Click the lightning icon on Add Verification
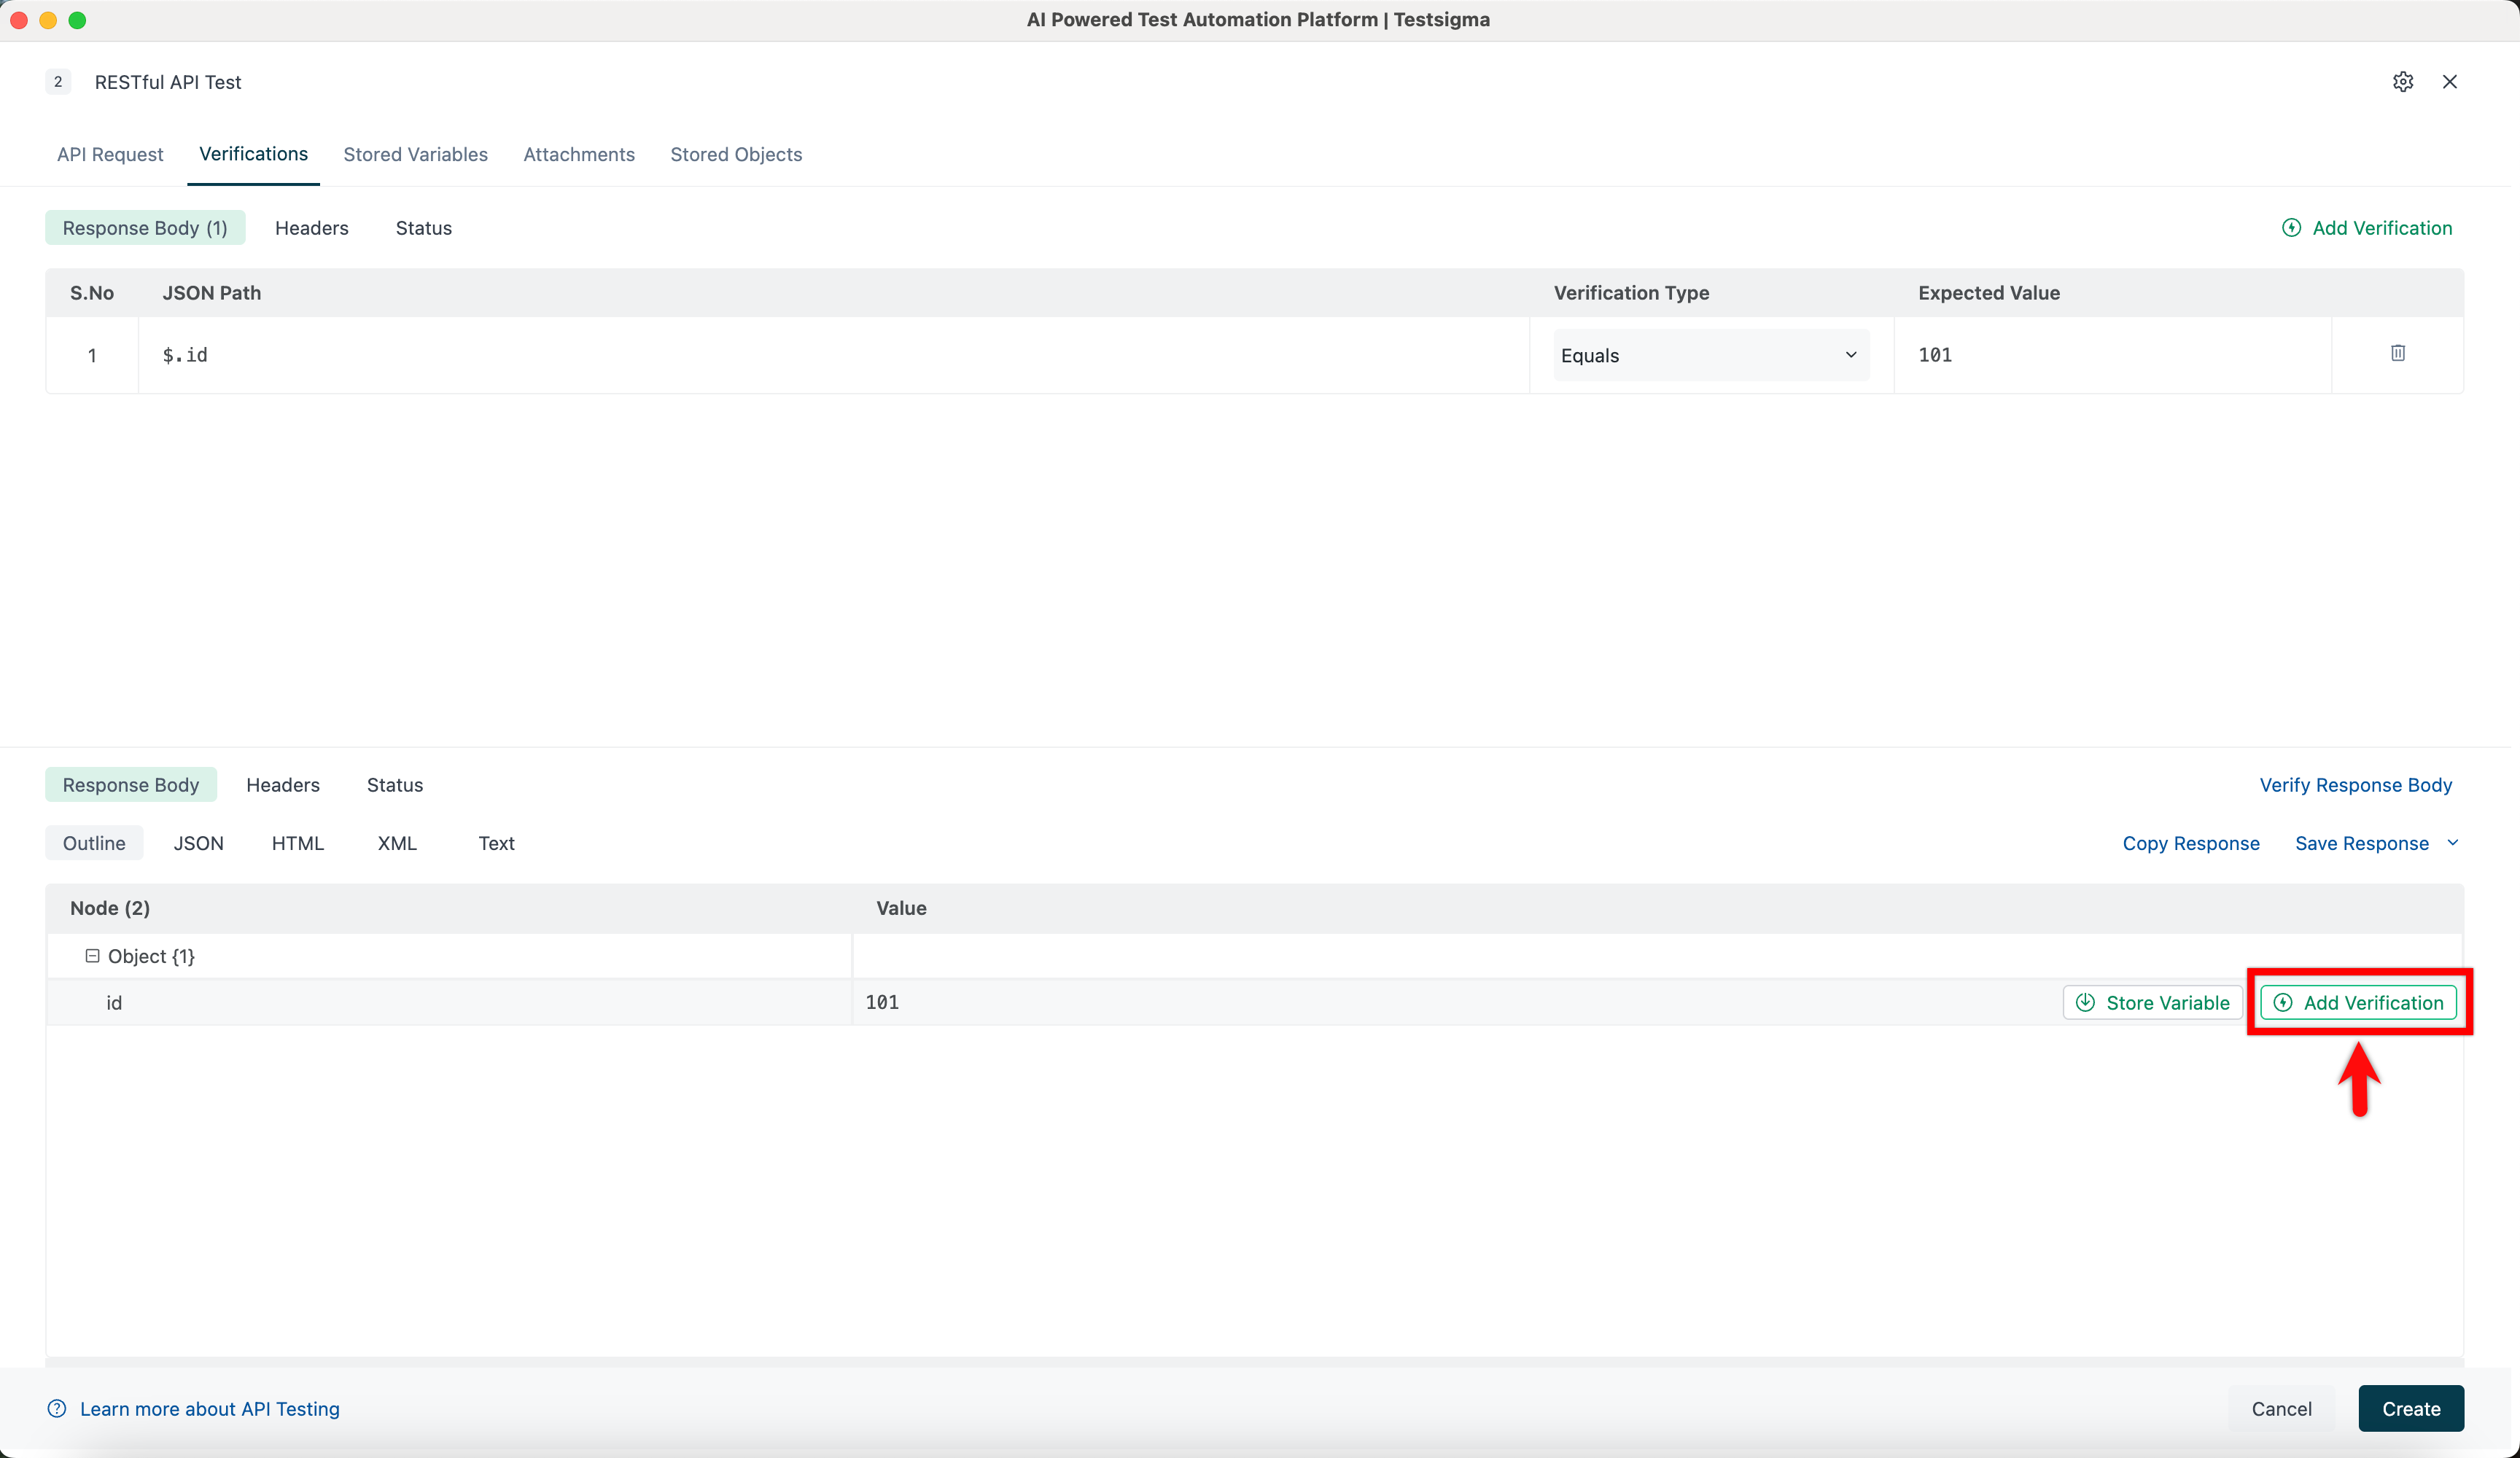 point(2293,228)
